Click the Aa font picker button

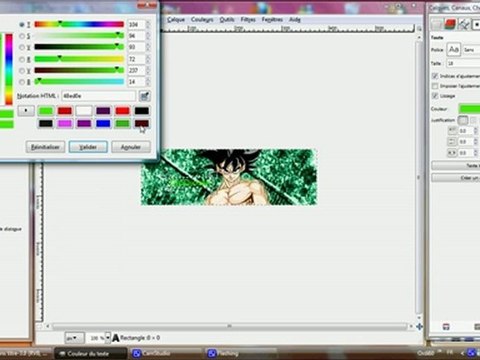coord(453,49)
